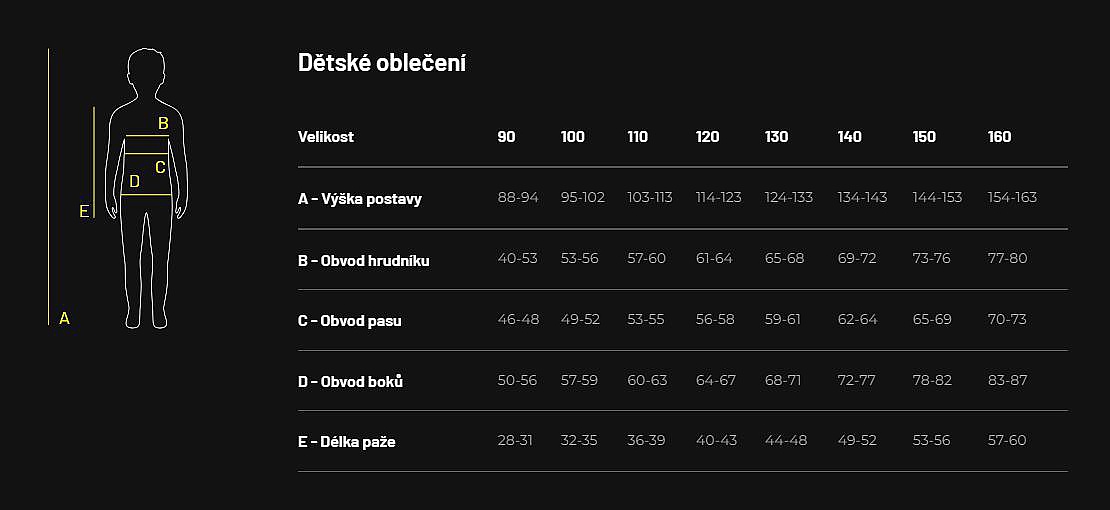Image resolution: width=1110 pixels, height=510 pixels.
Task: Click the "Dětské oblečení" heading
Action: pos(382,63)
